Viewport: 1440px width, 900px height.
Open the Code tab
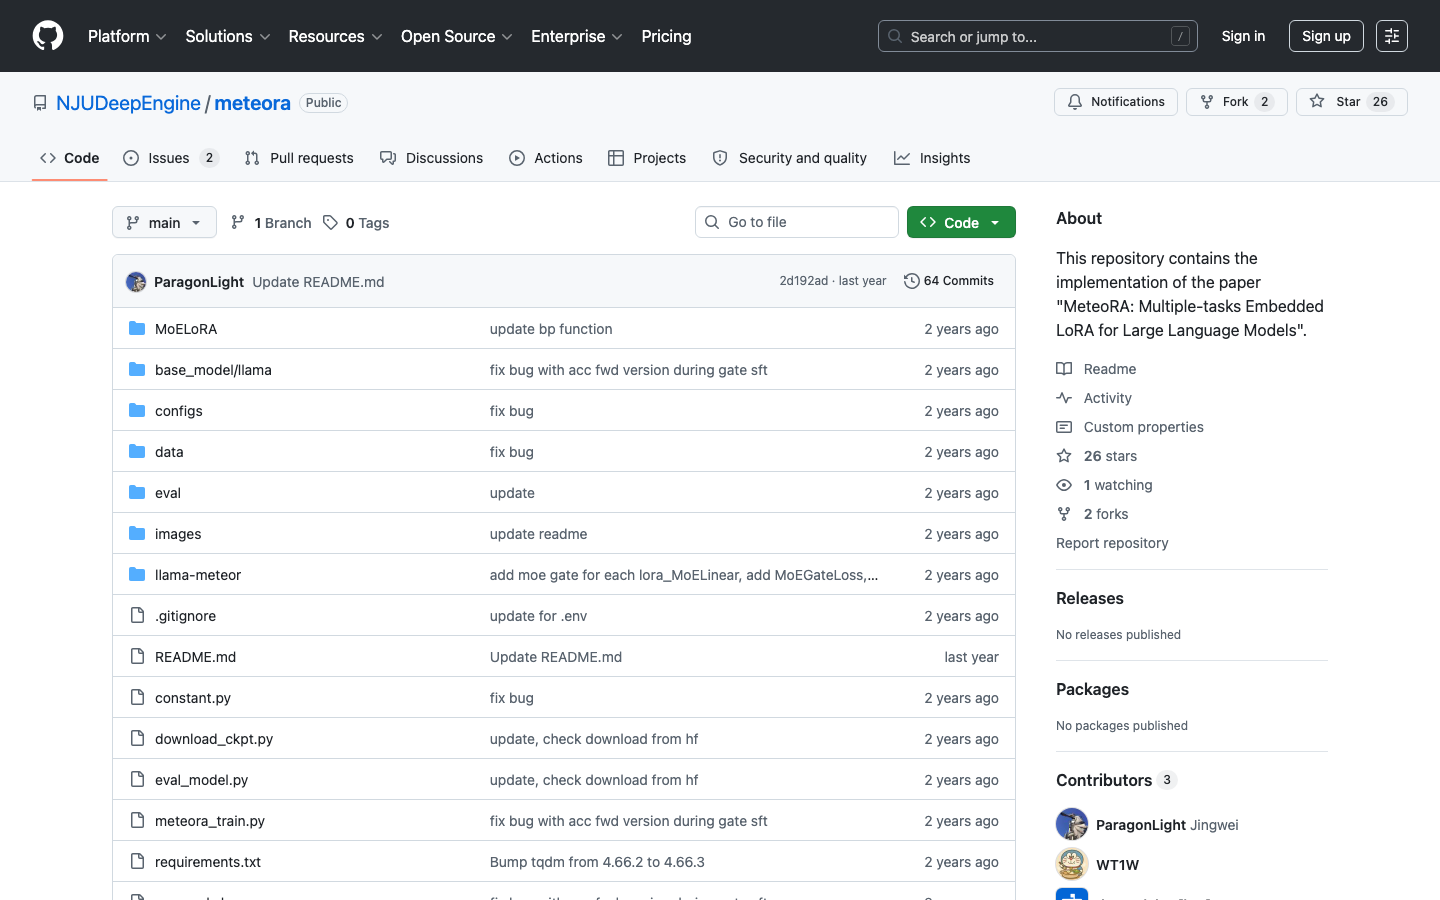click(x=70, y=158)
